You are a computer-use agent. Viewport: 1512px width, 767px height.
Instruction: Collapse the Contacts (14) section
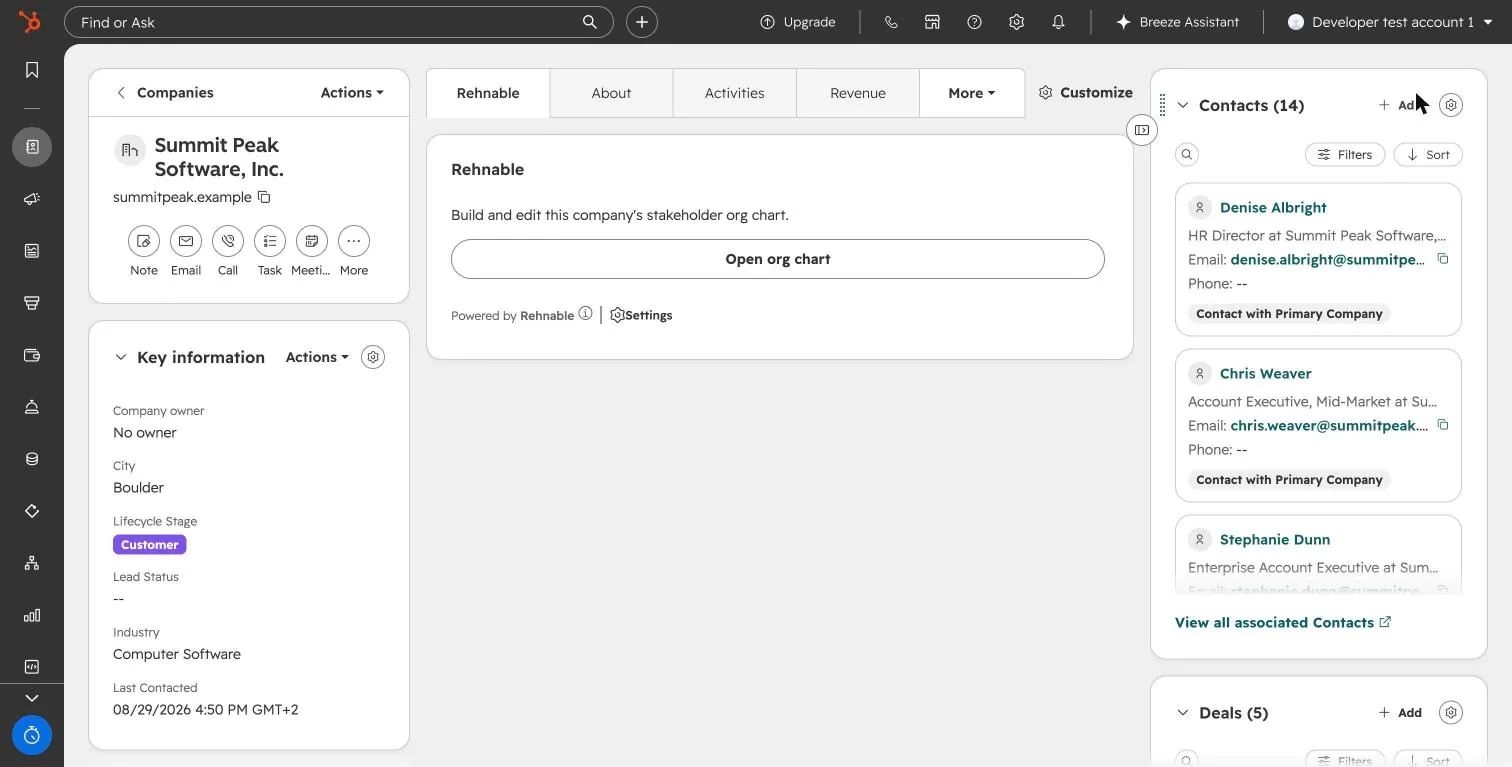[x=1183, y=105]
